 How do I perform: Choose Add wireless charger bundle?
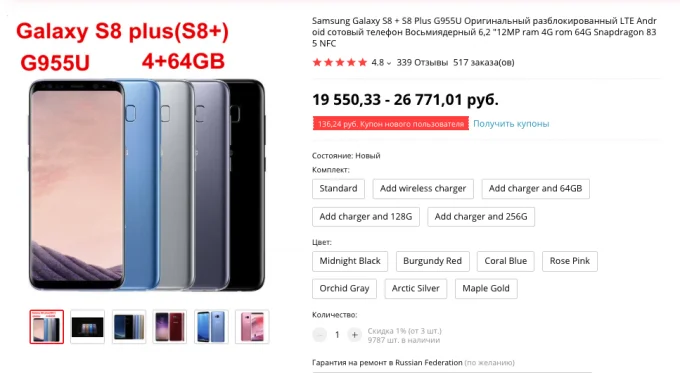pos(423,189)
